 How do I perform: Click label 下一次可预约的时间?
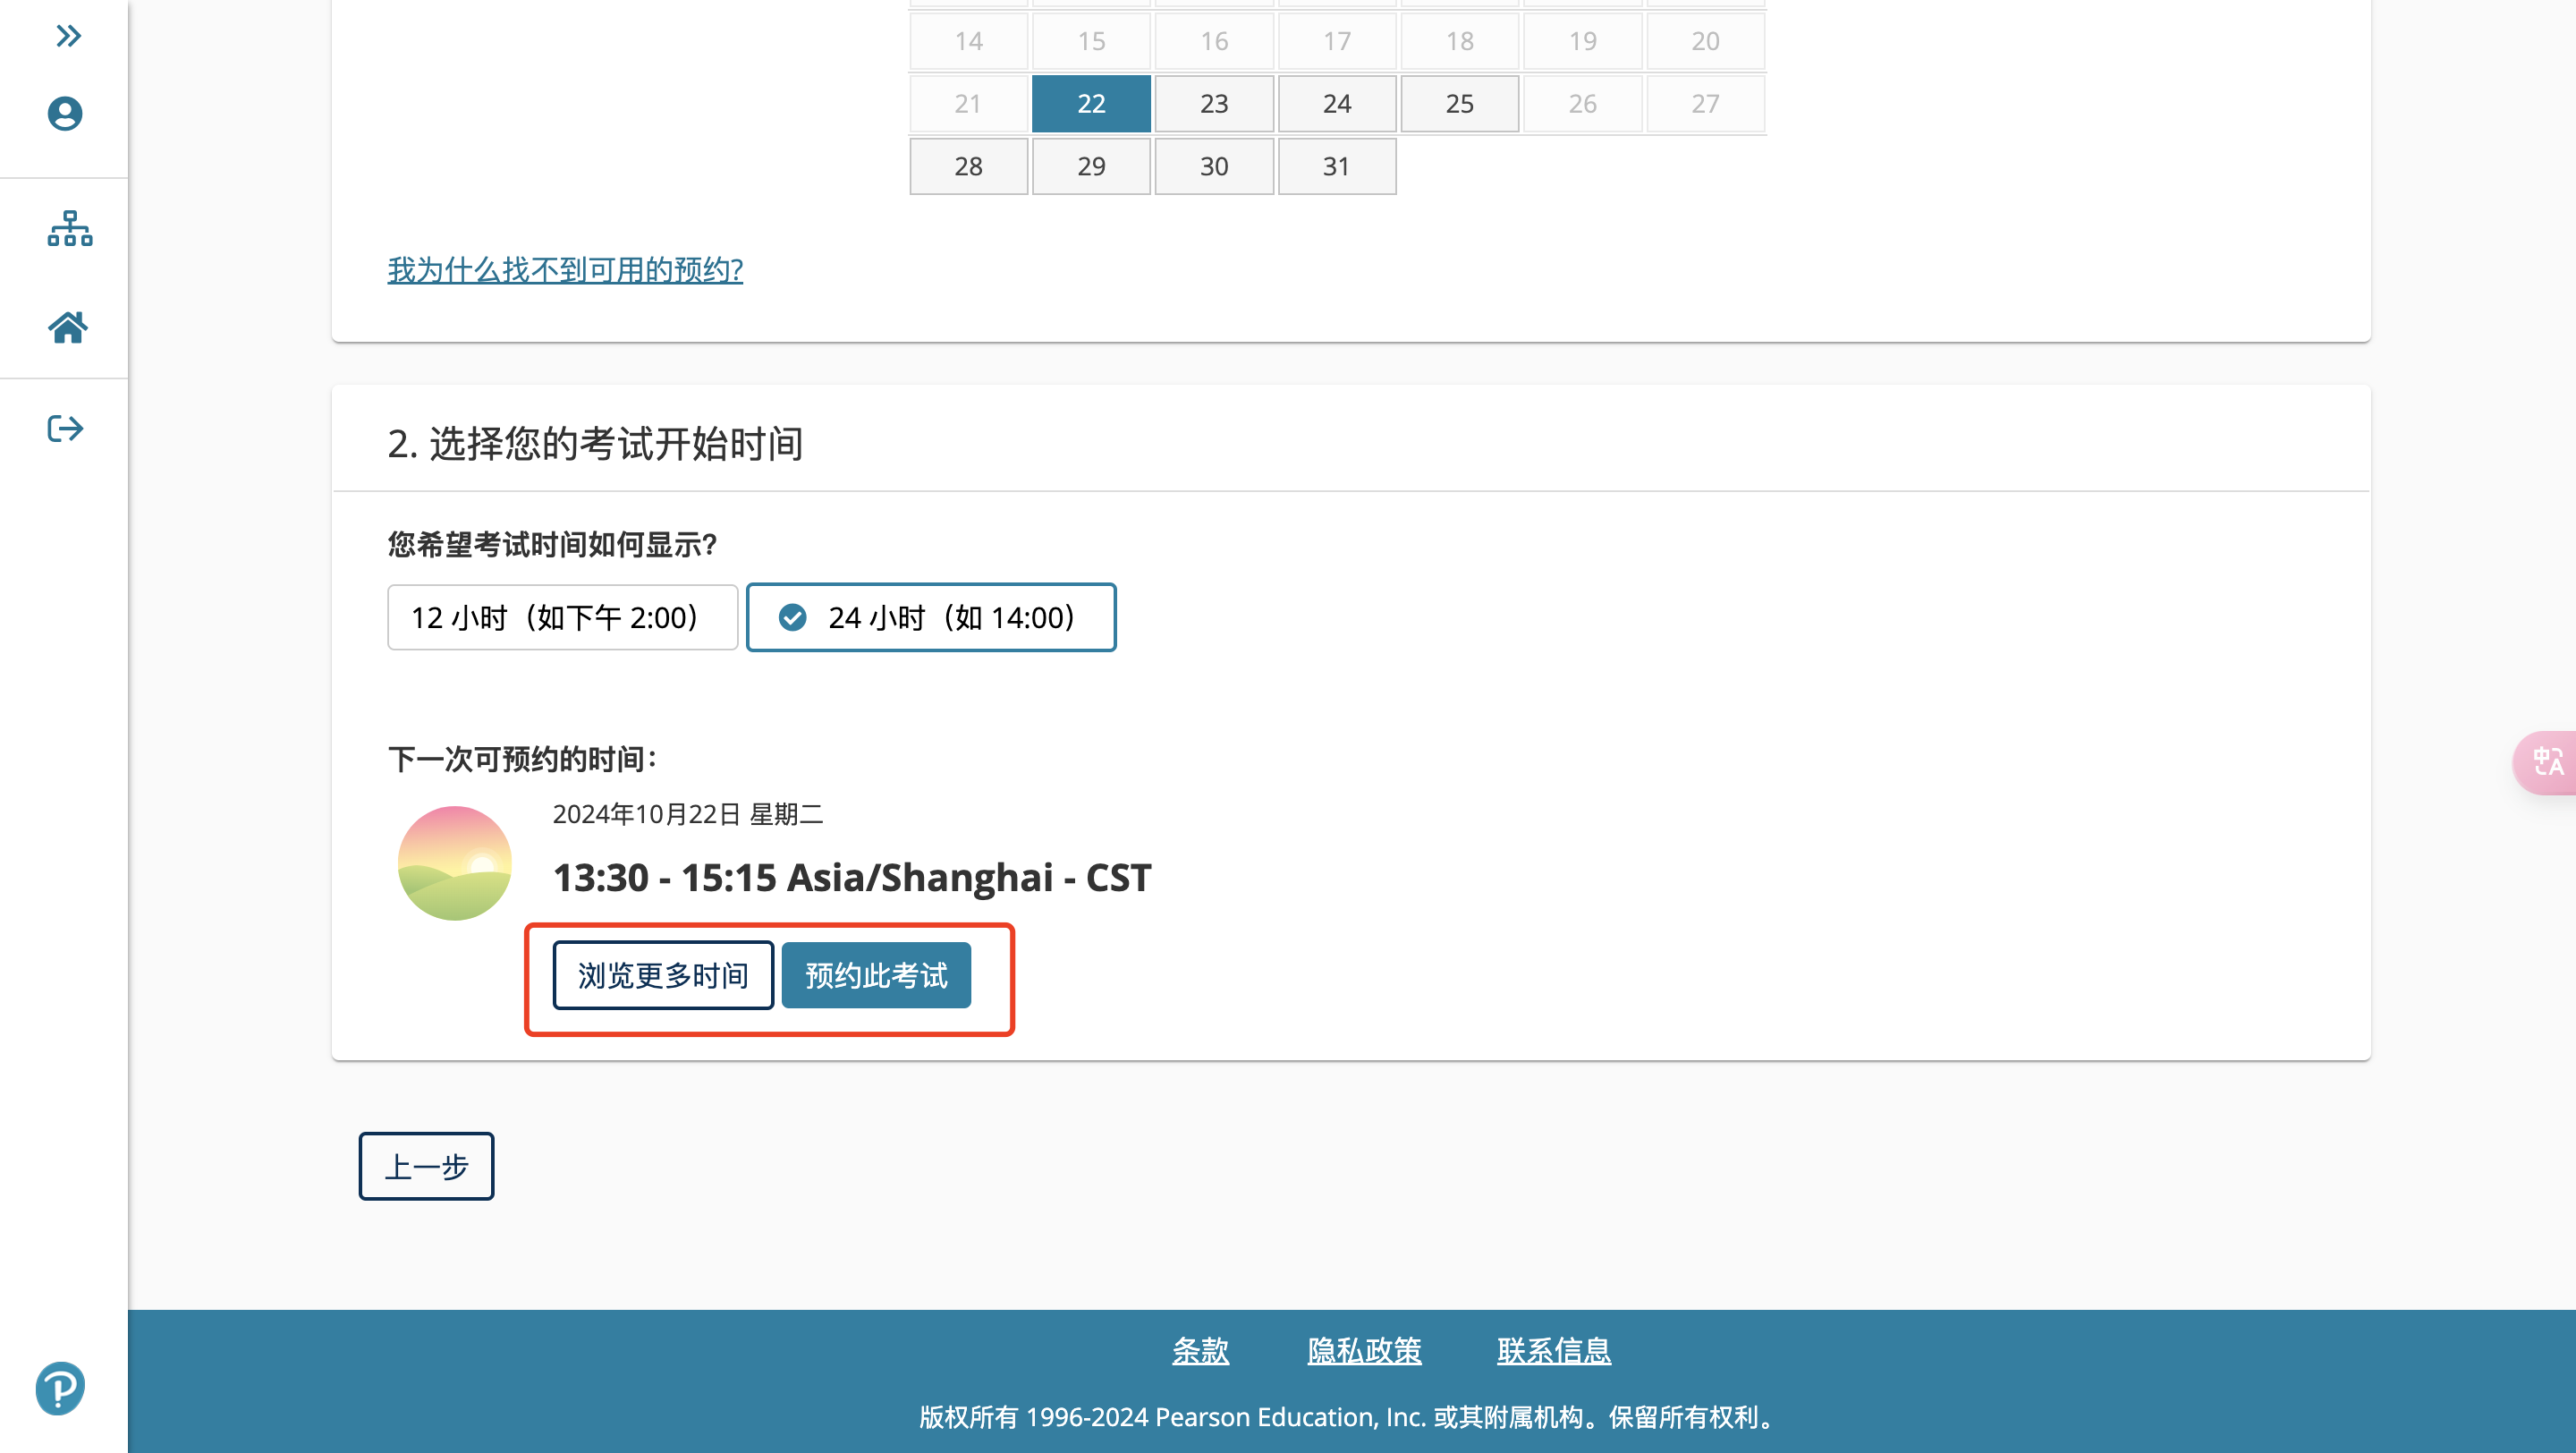pos(522,759)
